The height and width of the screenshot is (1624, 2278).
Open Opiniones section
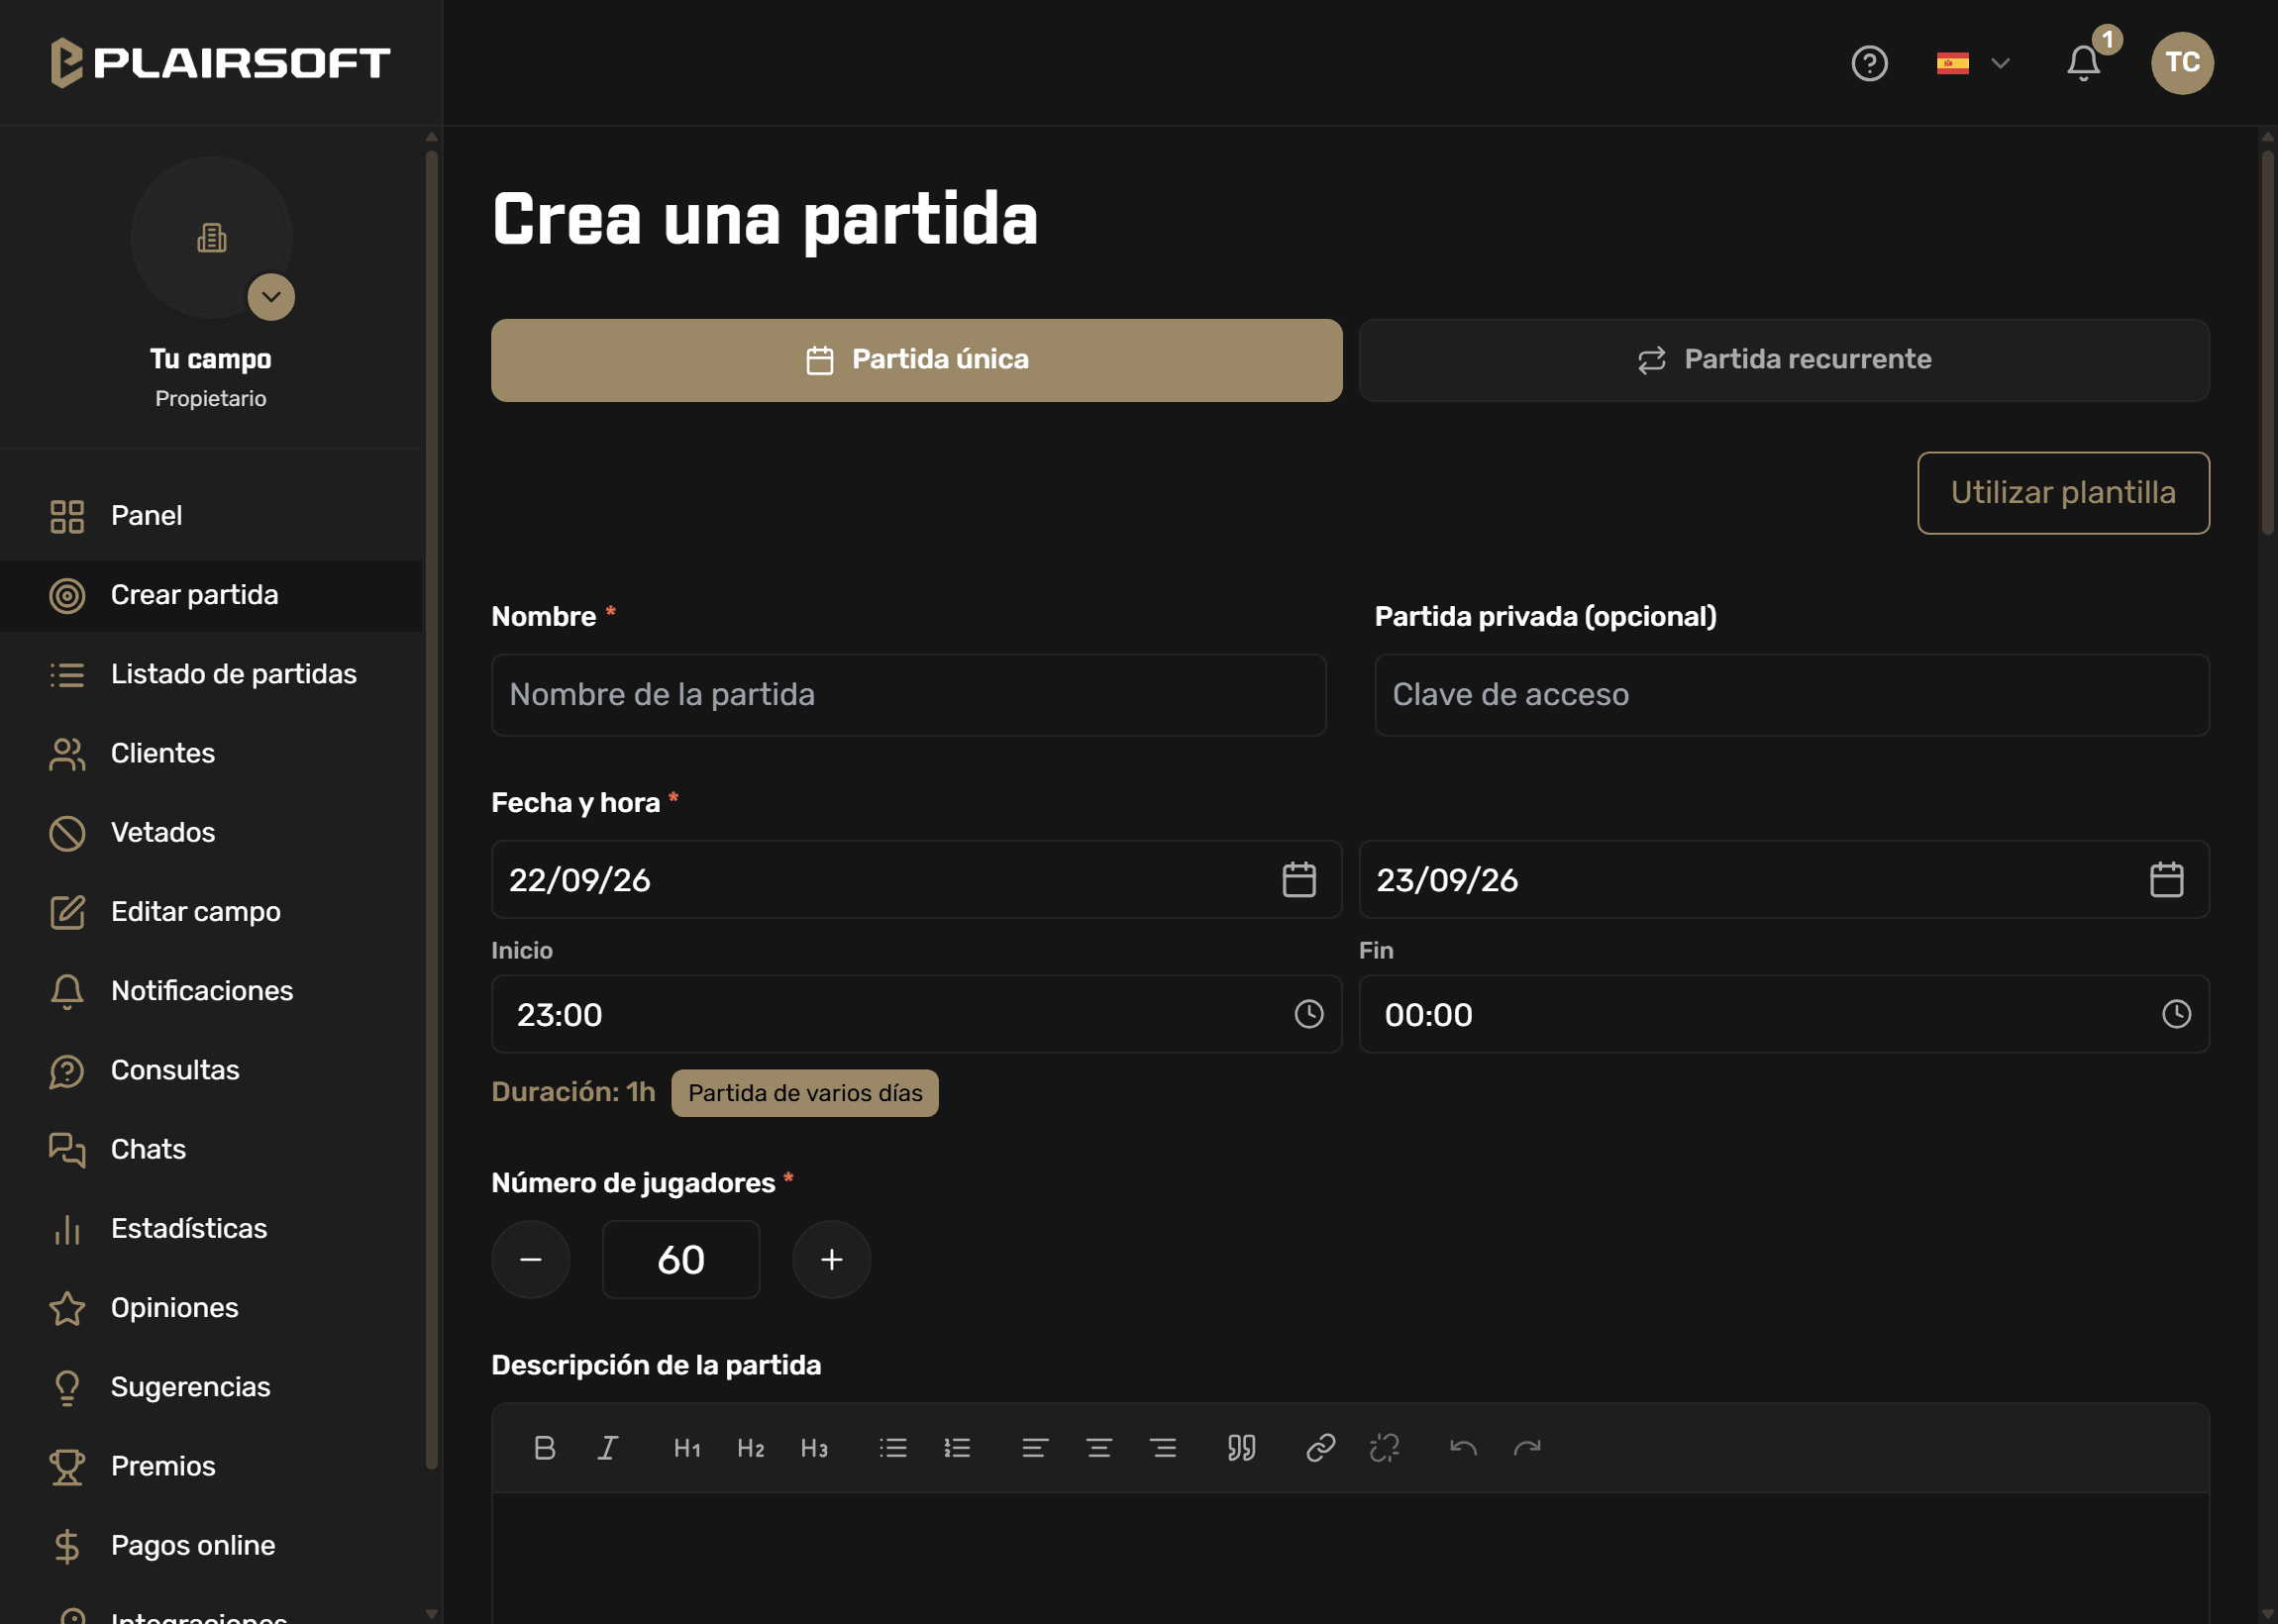pos(211,1308)
